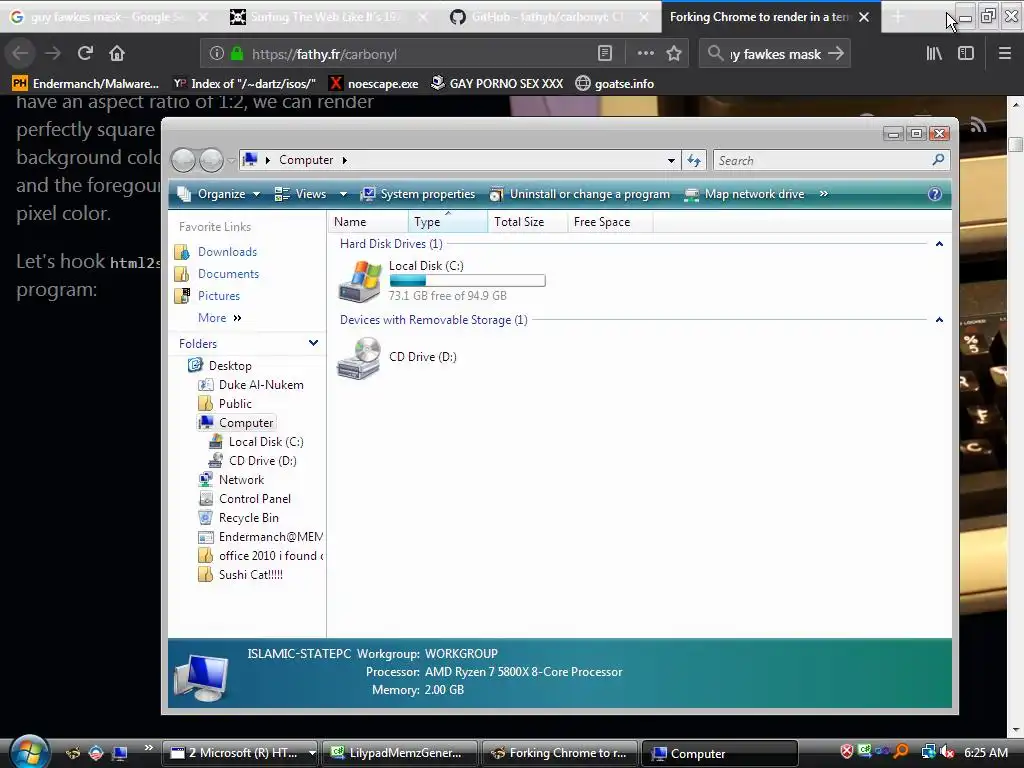The image size is (1024, 768).
Task: Open page actions three-dot menu
Action: point(645,54)
